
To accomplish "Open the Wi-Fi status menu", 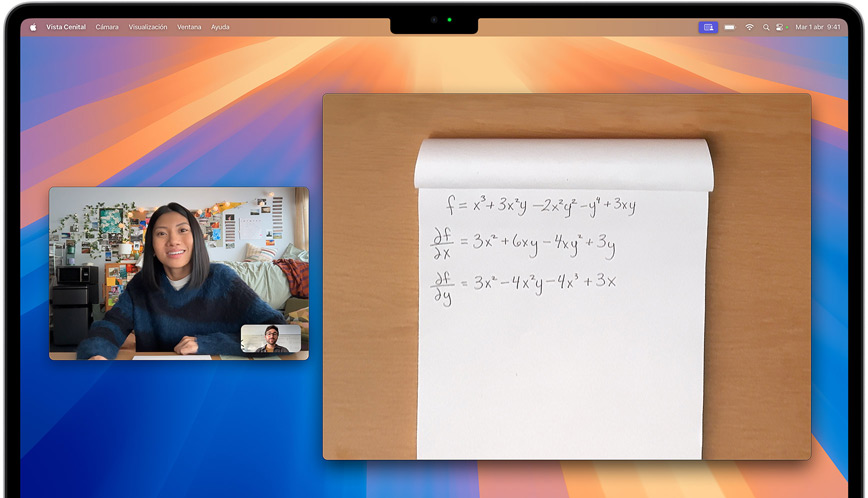I will point(749,27).
